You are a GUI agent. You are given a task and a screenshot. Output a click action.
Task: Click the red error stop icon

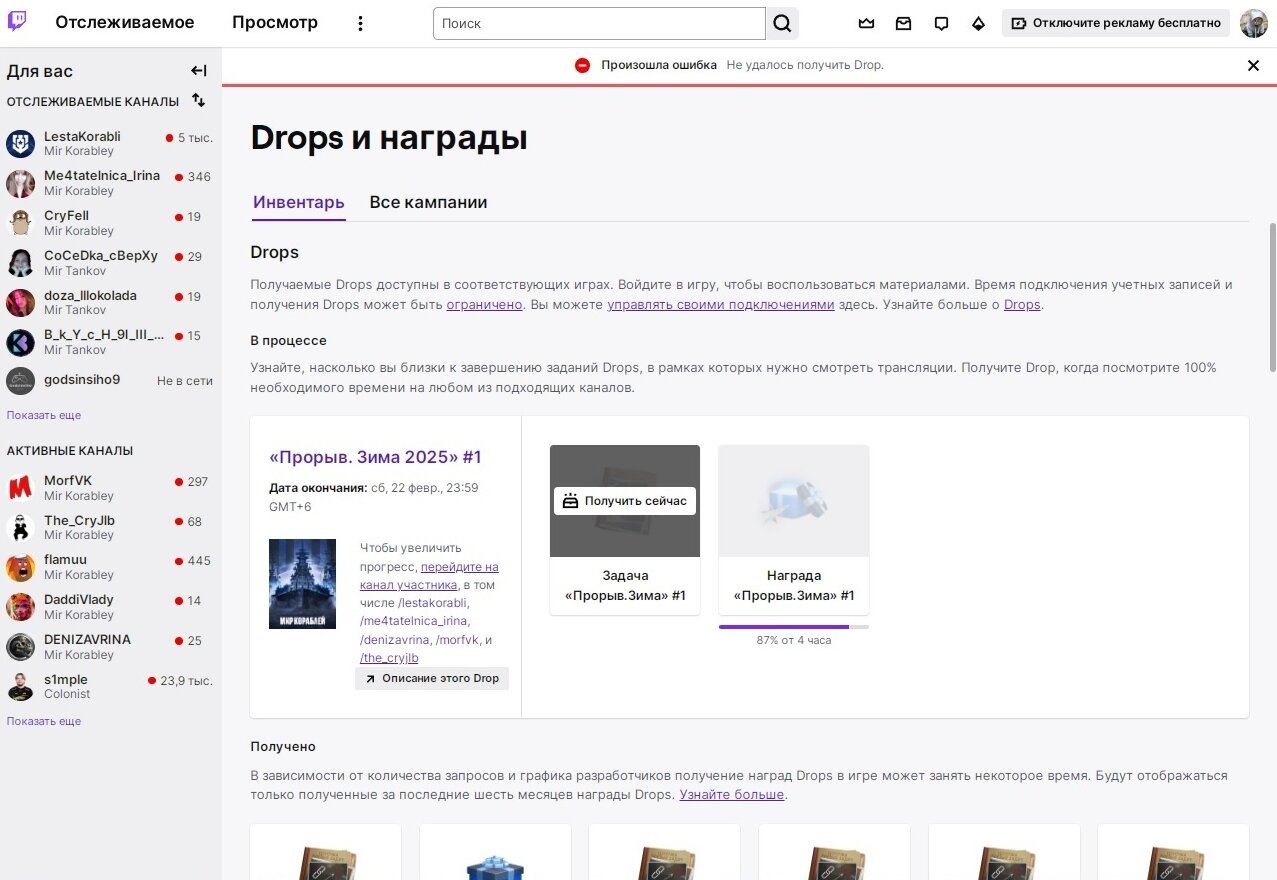coord(582,65)
